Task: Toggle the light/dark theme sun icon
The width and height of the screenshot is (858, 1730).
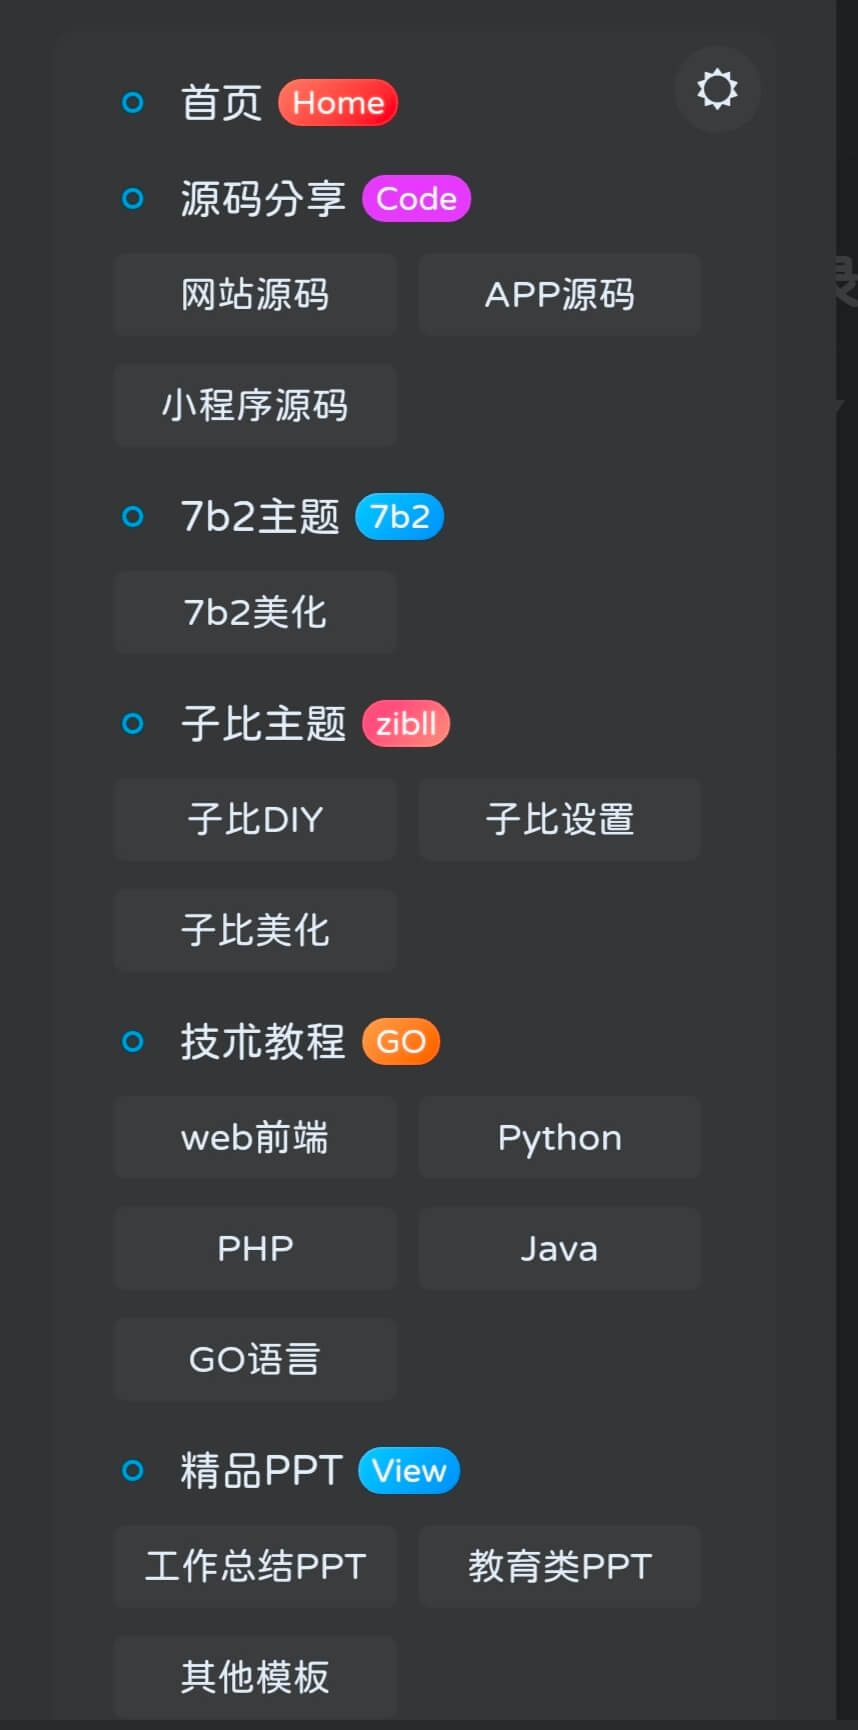Action: coord(717,90)
